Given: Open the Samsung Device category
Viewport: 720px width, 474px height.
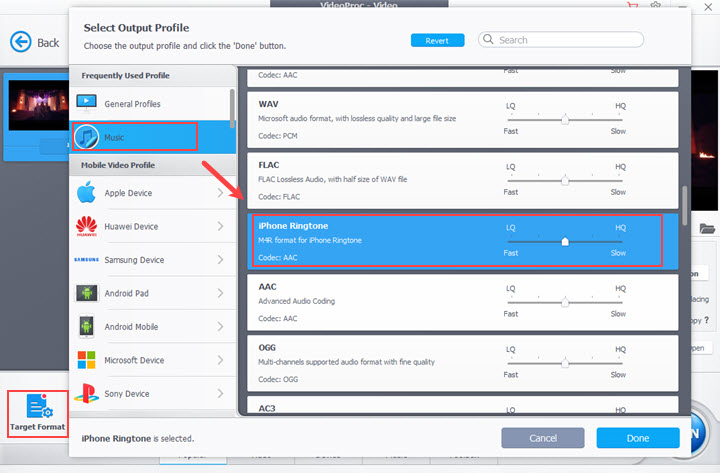Looking at the screenshot, I should click(x=152, y=260).
